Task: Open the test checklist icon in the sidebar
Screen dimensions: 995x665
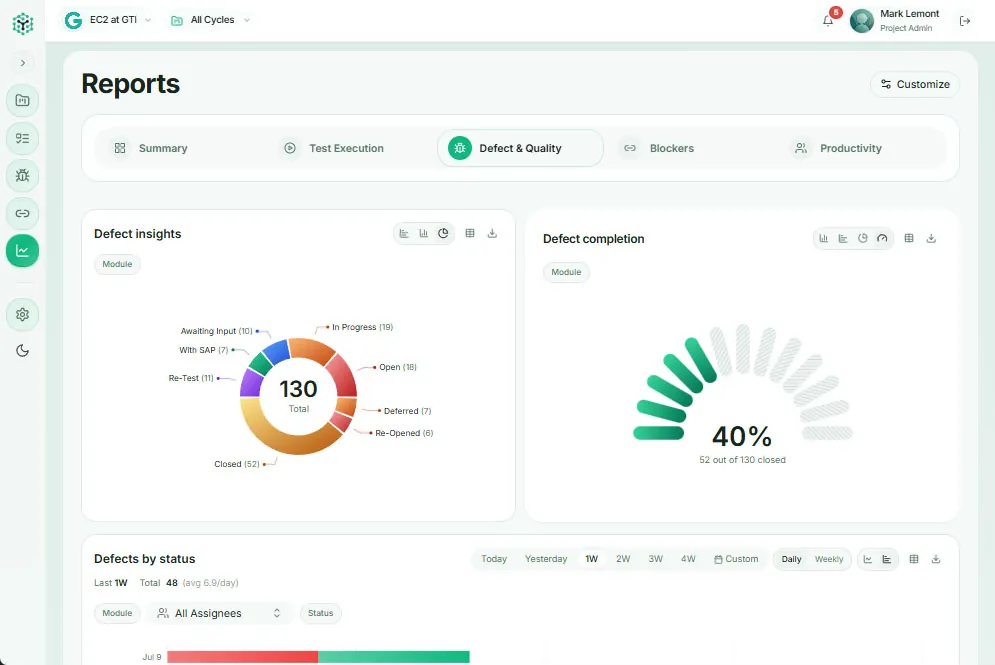Action: click(x=22, y=138)
